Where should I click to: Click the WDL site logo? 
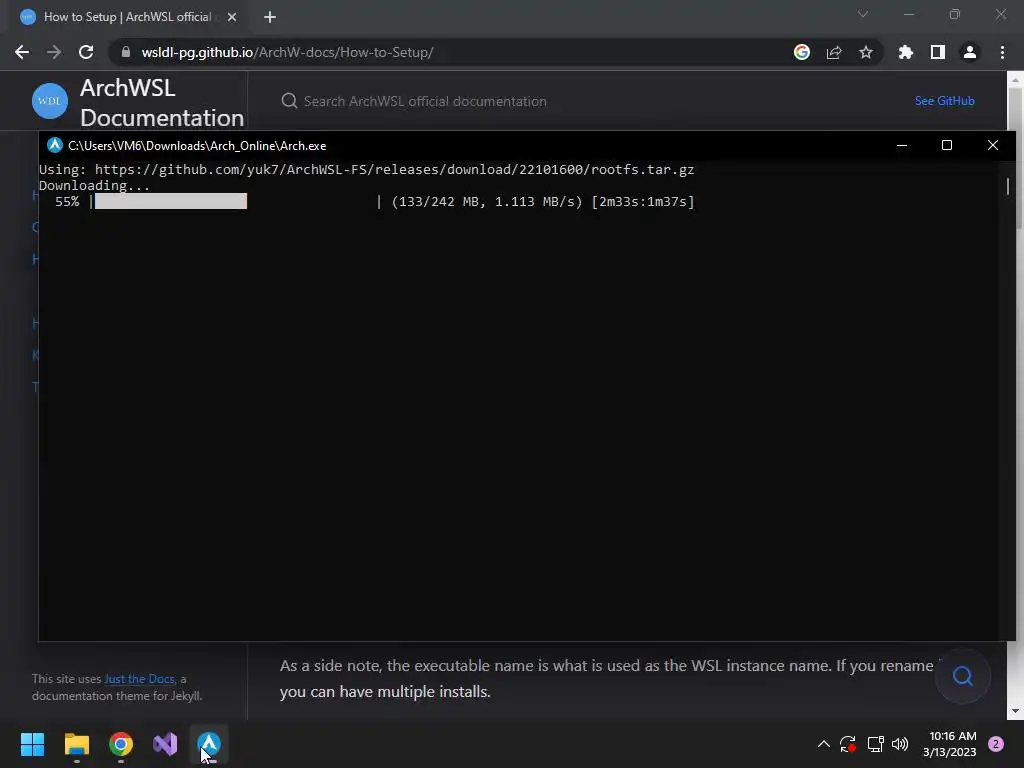click(x=50, y=101)
